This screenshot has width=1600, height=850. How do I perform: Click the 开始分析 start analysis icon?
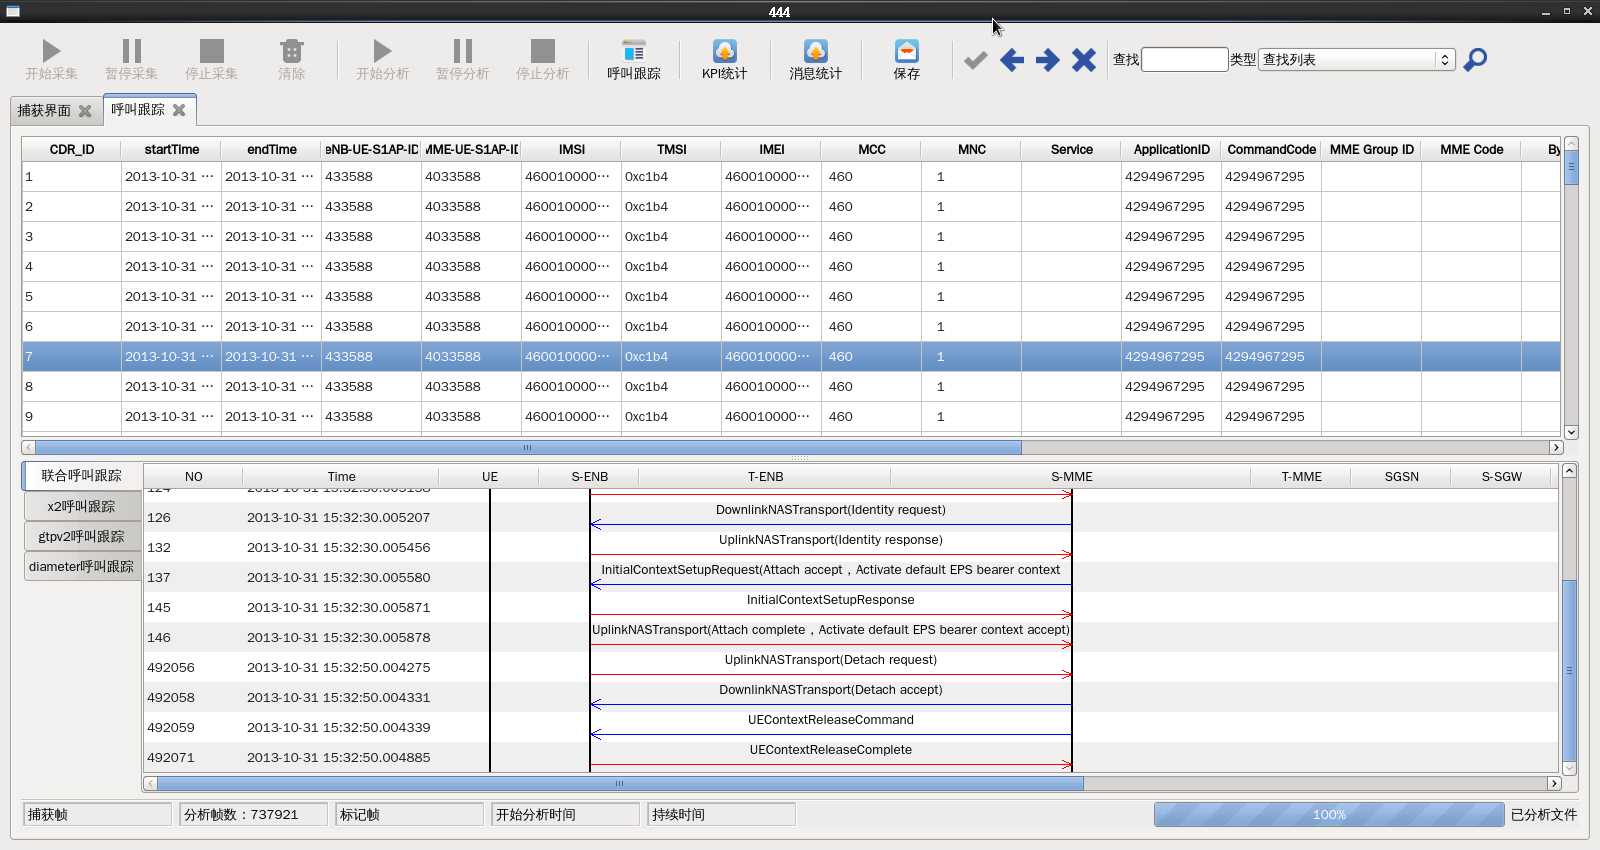pos(382,51)
